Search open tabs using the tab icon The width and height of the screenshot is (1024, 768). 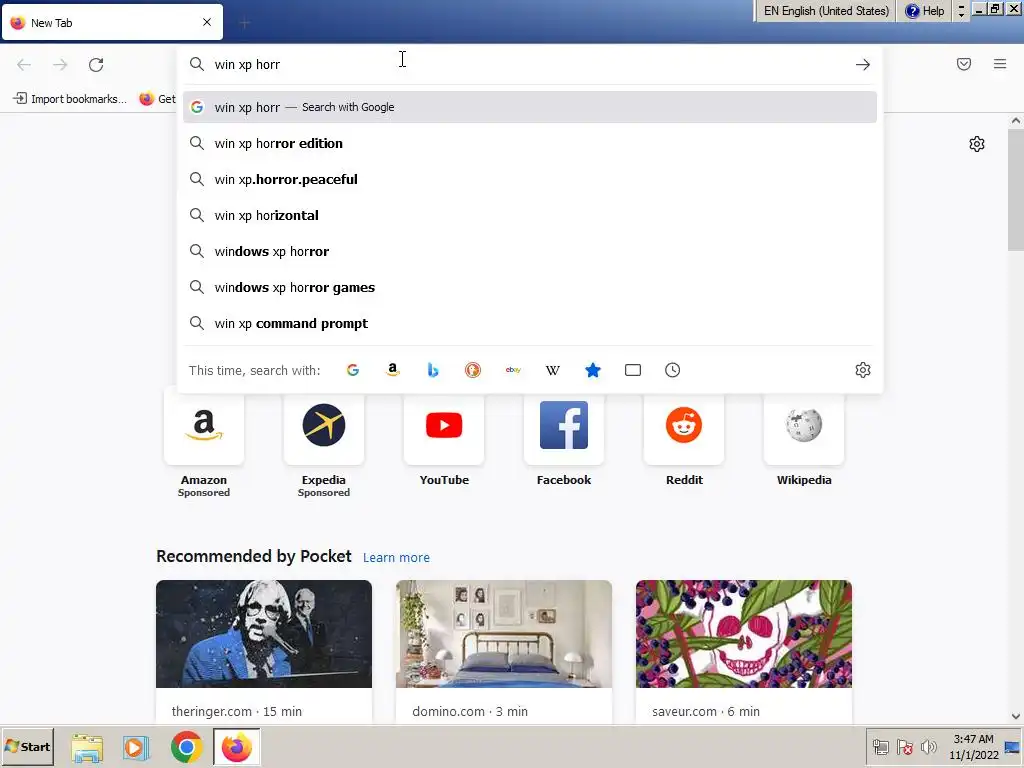[633, 370]
